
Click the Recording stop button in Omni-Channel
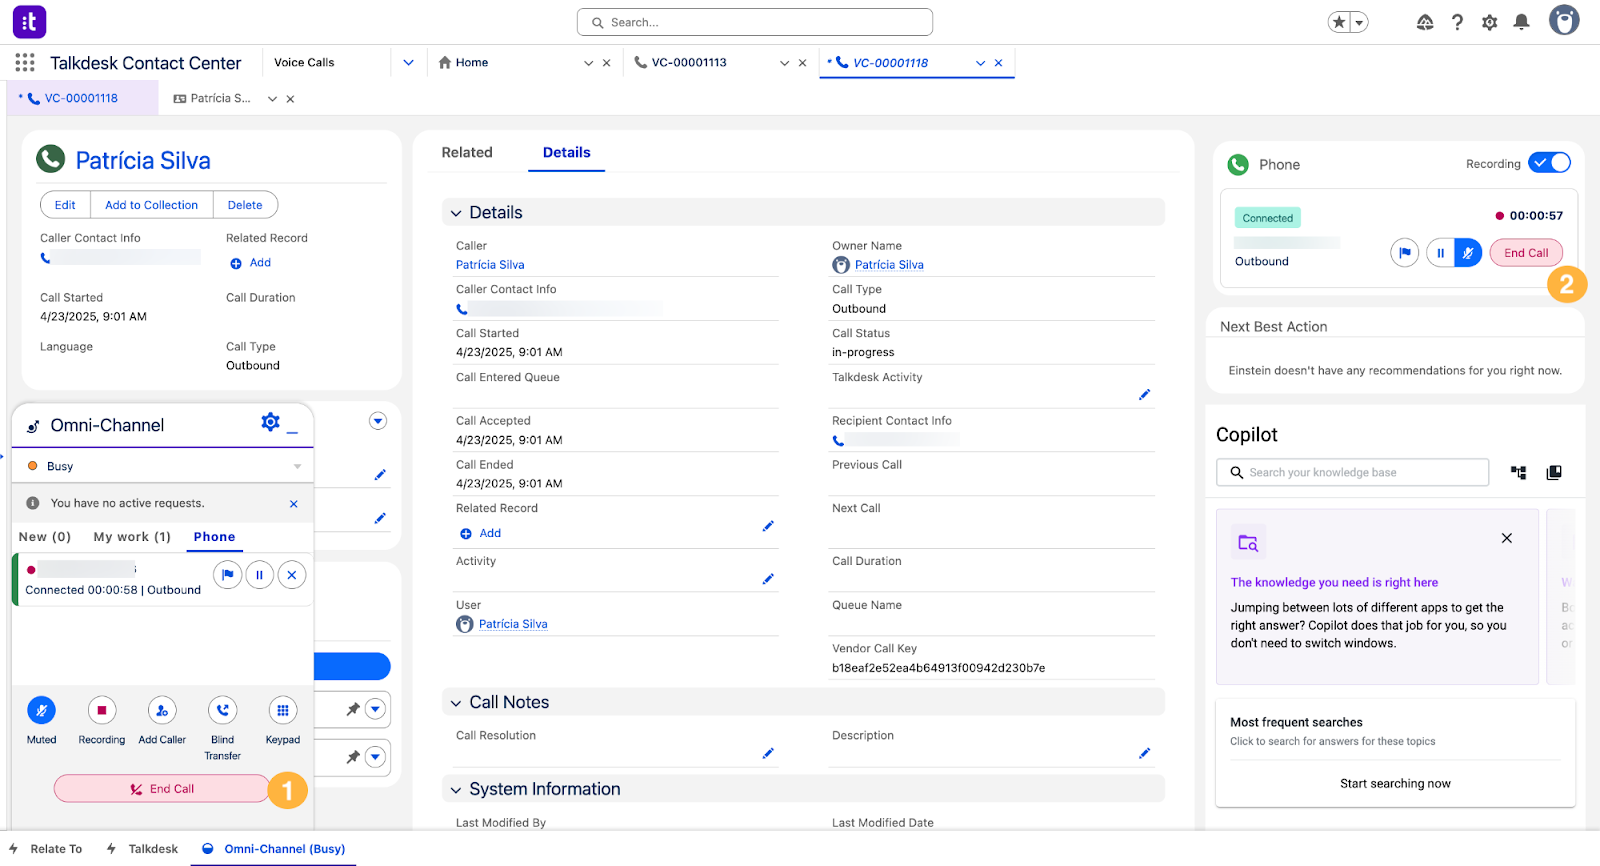pyautogui.click(x=102, y=710)
